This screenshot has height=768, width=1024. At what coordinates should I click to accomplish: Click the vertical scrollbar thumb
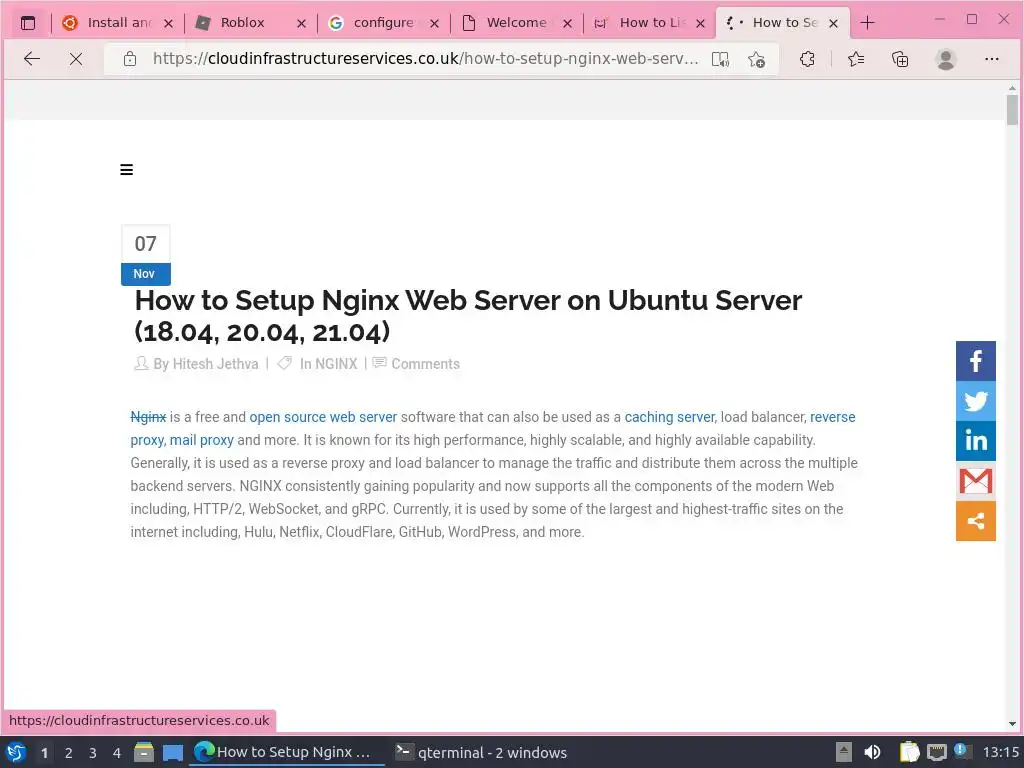click(1012, 110)
